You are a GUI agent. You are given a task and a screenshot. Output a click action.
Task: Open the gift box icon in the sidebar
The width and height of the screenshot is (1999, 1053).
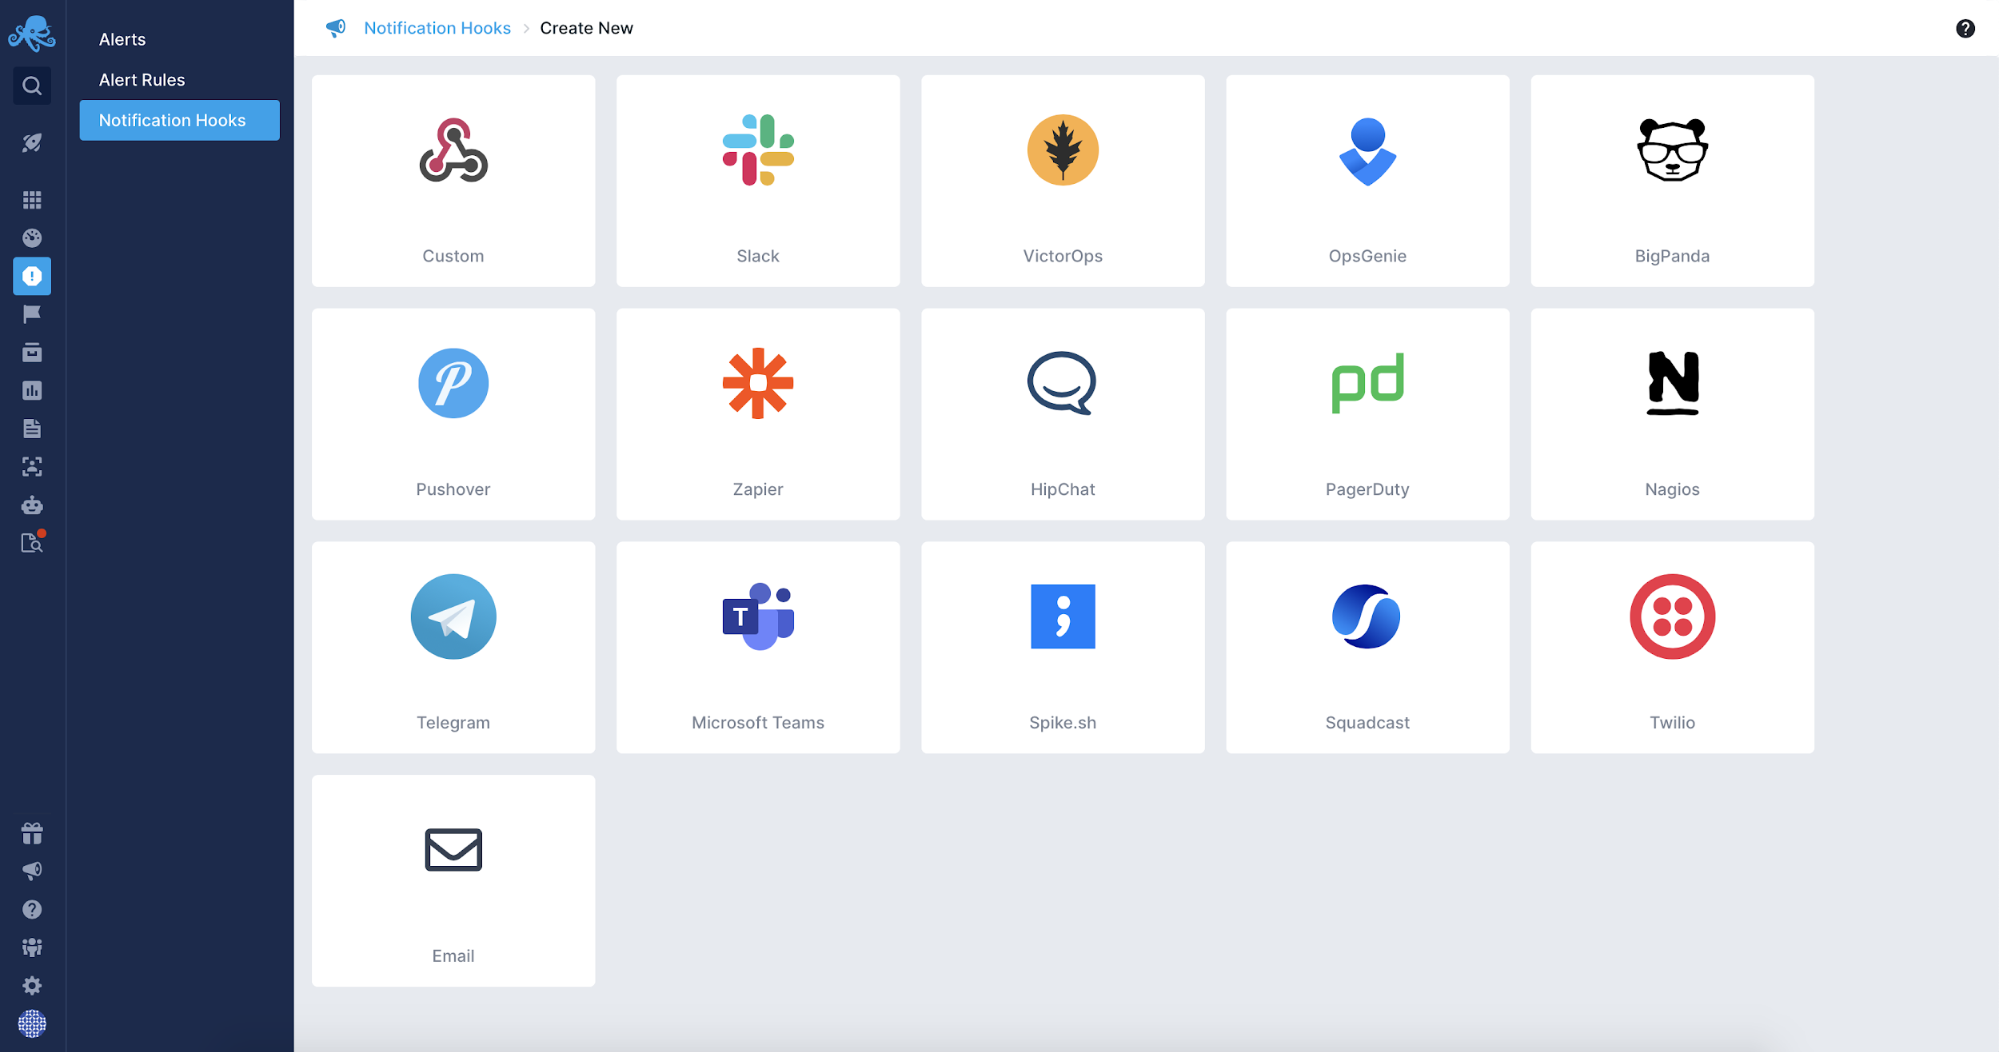coord(32,833)
